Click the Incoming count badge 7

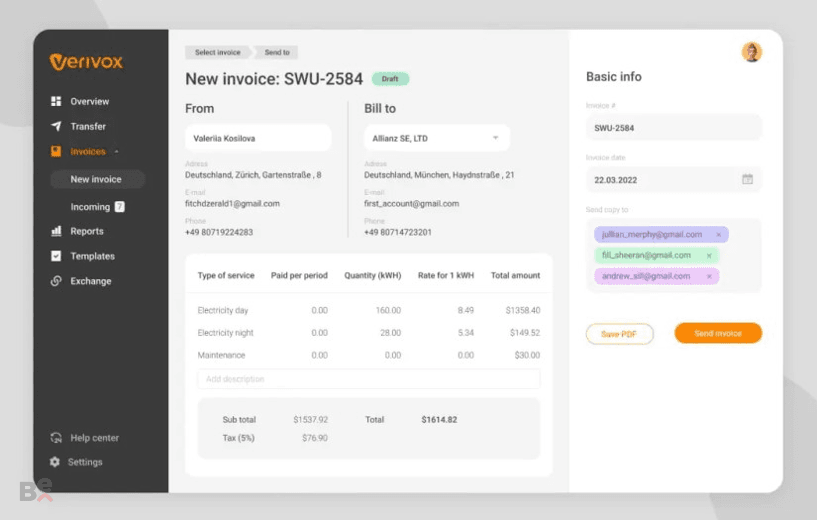click(x=119, y=207)
